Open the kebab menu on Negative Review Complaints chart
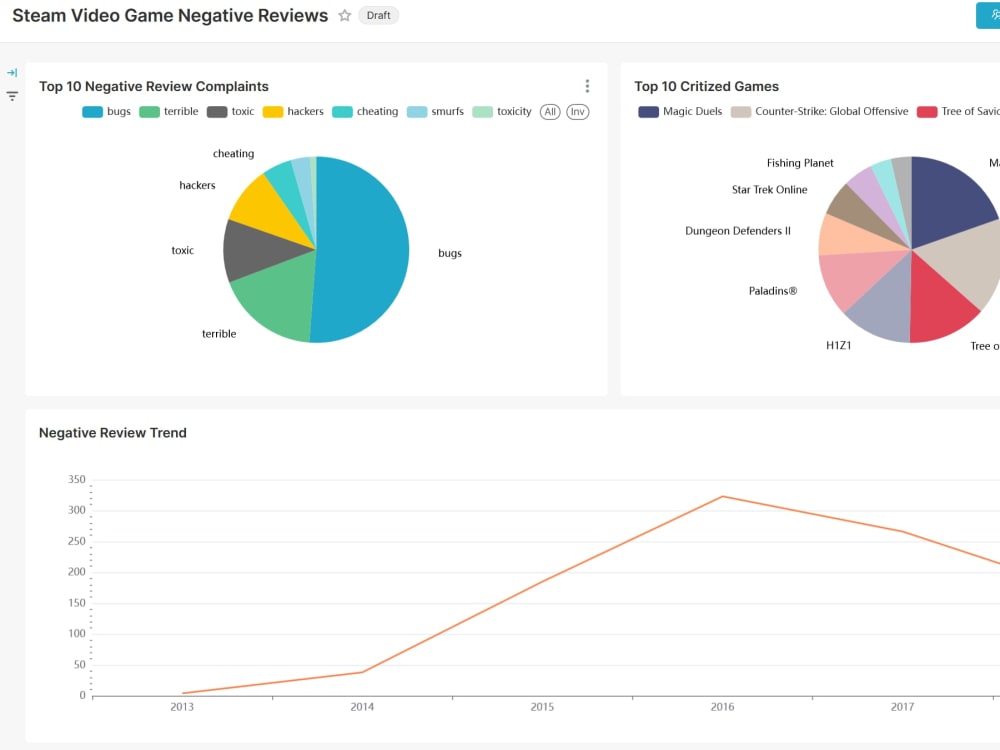Image resolution: width=1000 pixels, height=750 pixels. click(x=587, y=85)
